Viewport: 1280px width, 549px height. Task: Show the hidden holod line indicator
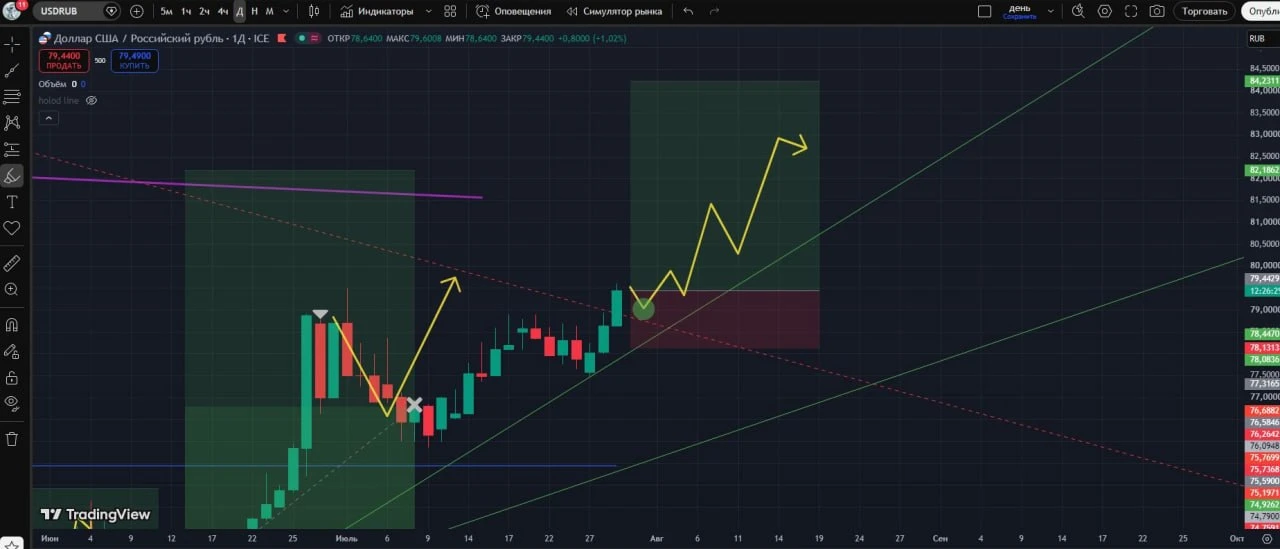[91, 100]
